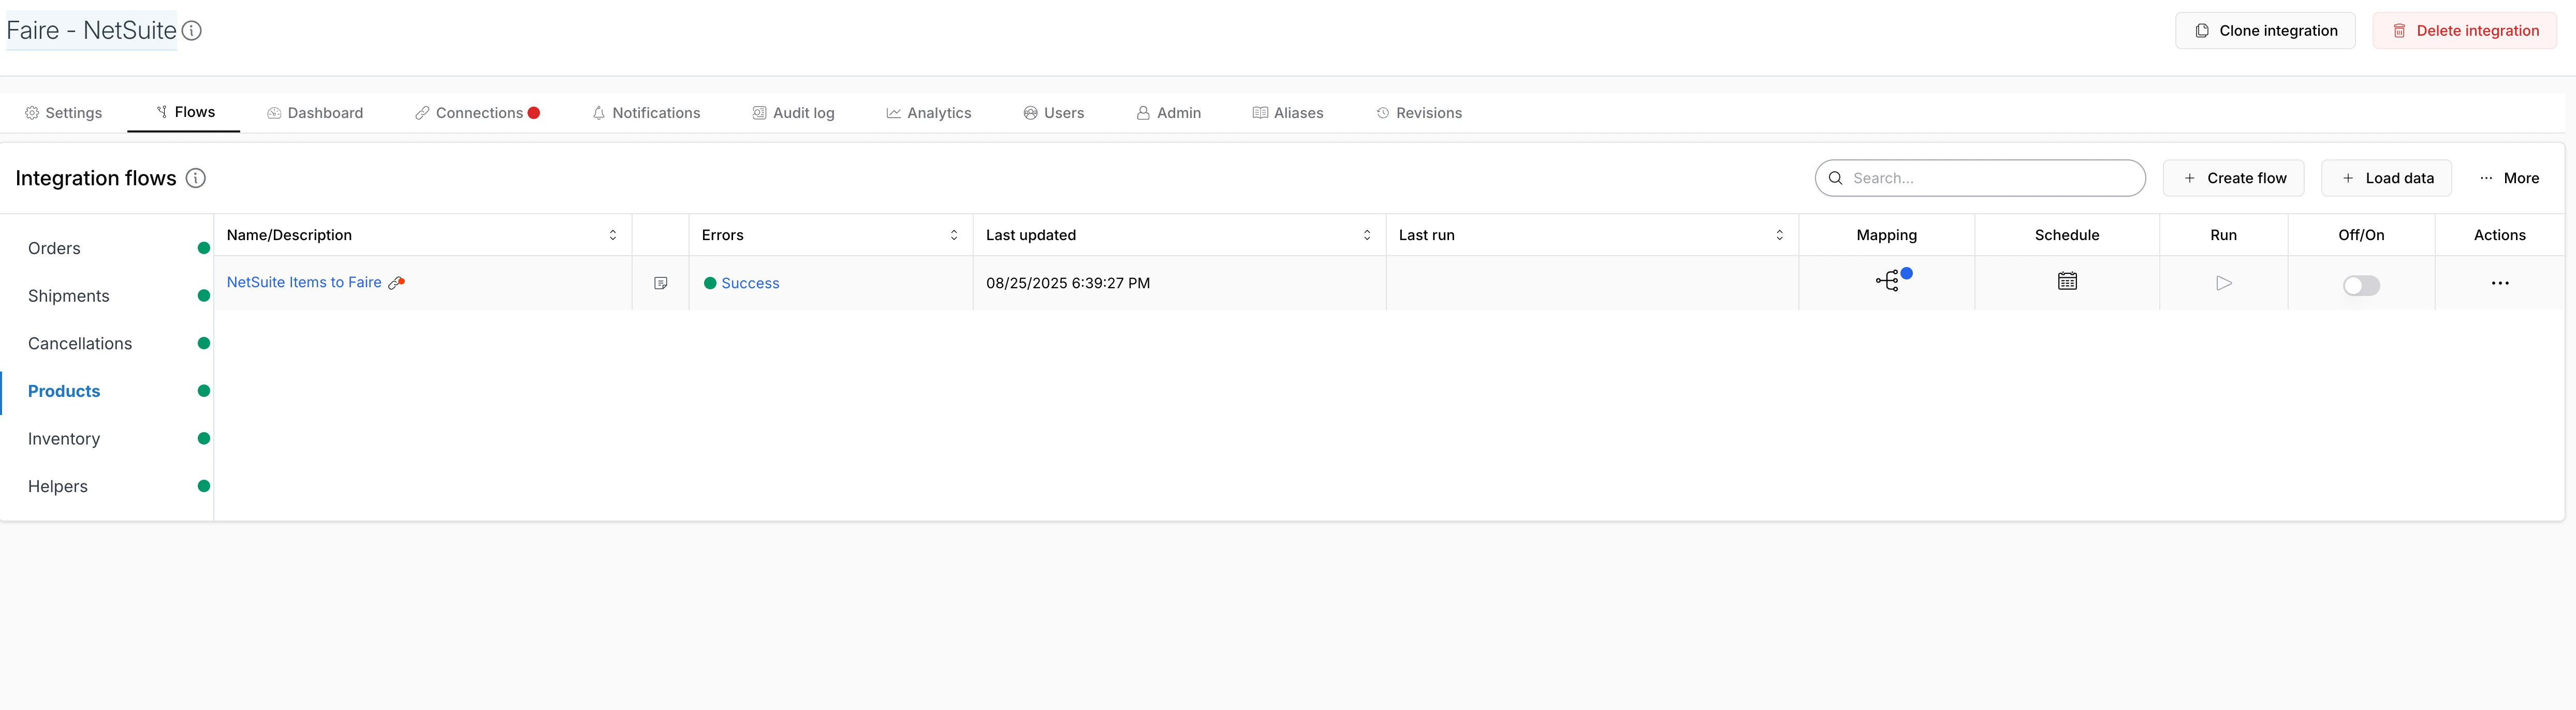The width and height of the screenshot is (2576, 710).
Task: Click the Clone integration button
Action: [x=2265, y=31]
